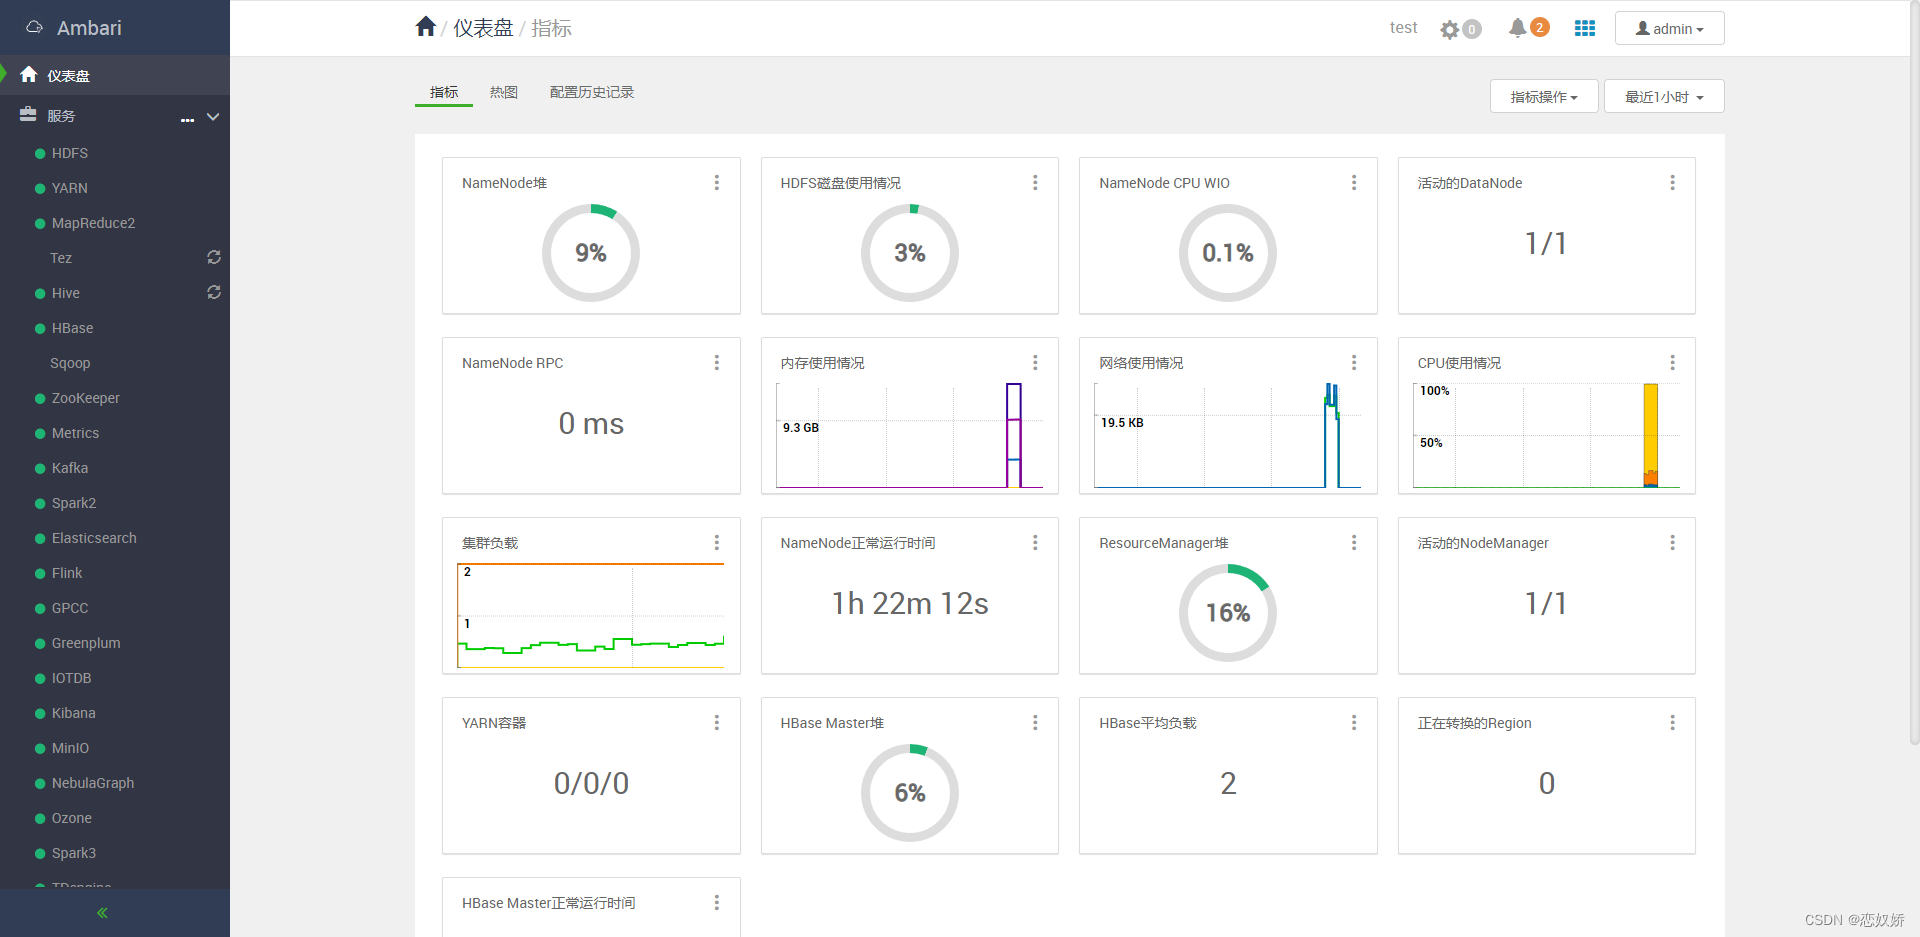Click the 仪表盘 breadcrumb link

(483, 28)
